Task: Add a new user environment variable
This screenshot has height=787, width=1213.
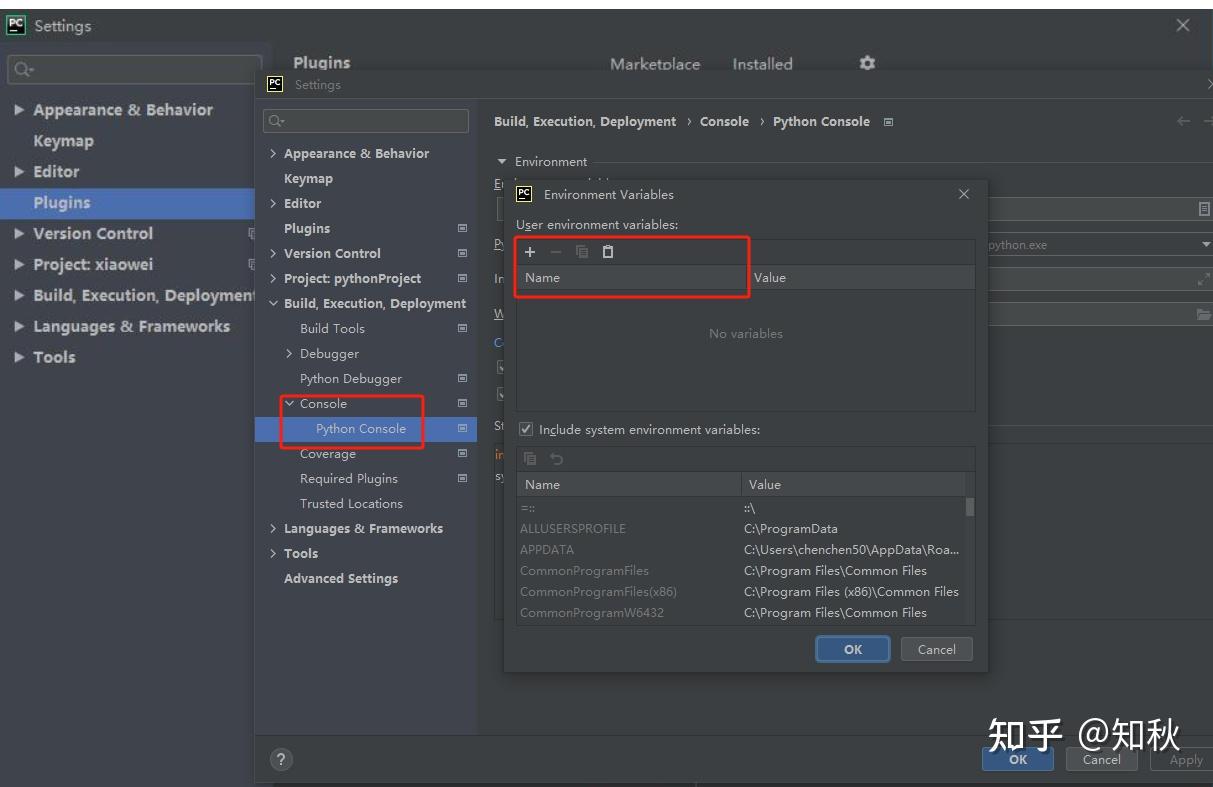Action: tap(530, 252)
